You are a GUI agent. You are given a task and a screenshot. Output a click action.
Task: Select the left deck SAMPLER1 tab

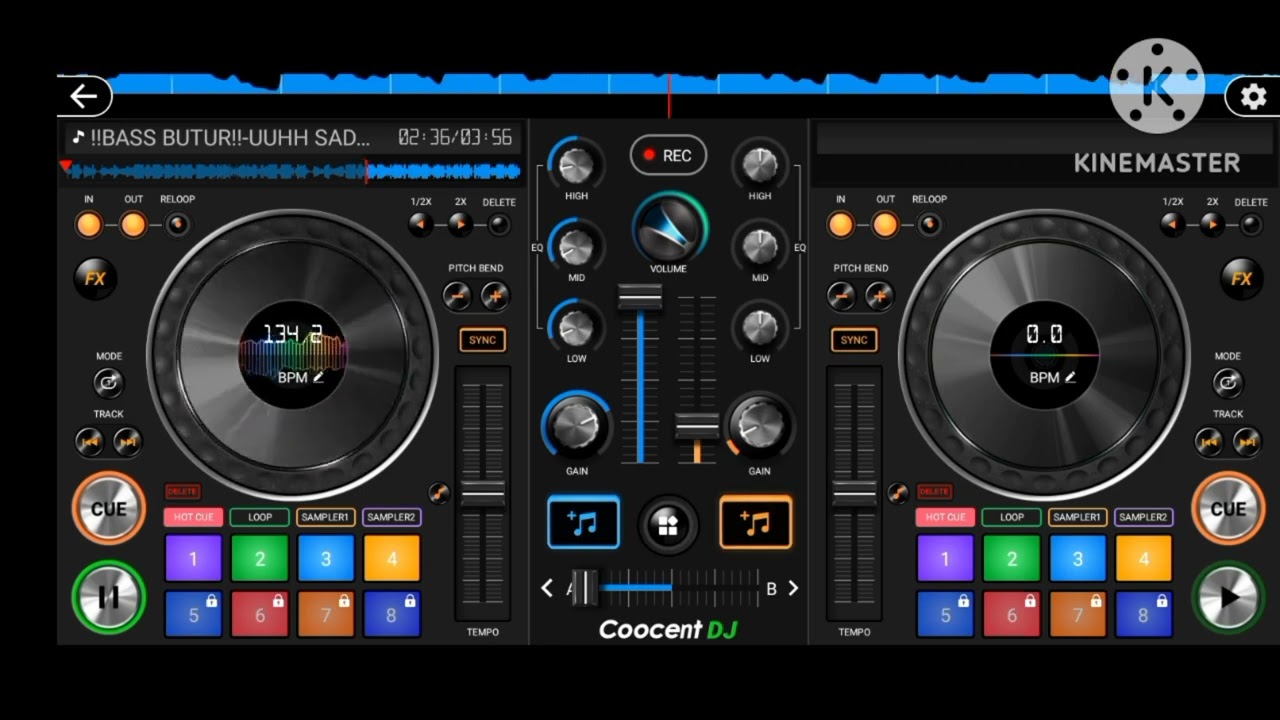pyautogui.click(x=325, y=517)
